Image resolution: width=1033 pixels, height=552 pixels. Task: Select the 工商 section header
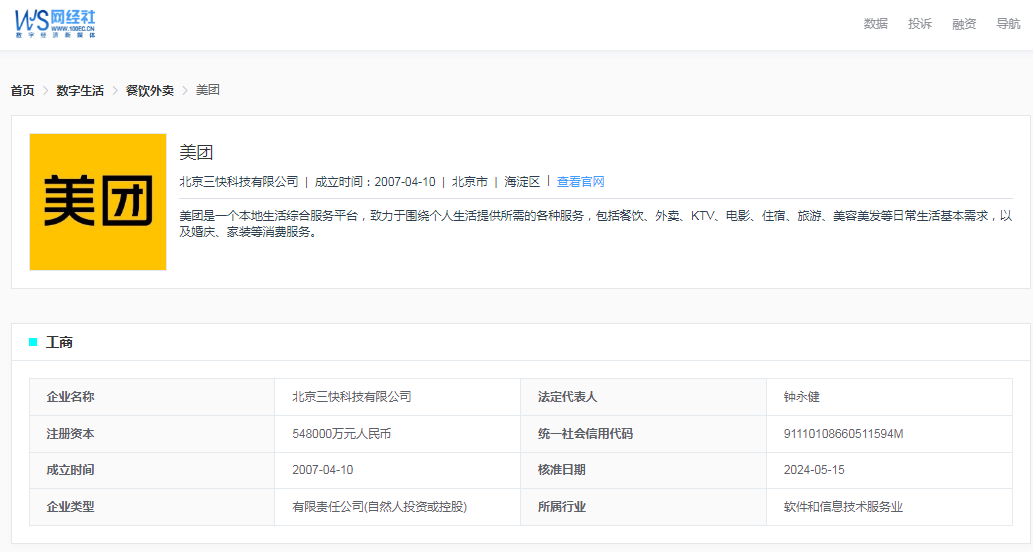[59, 342]
